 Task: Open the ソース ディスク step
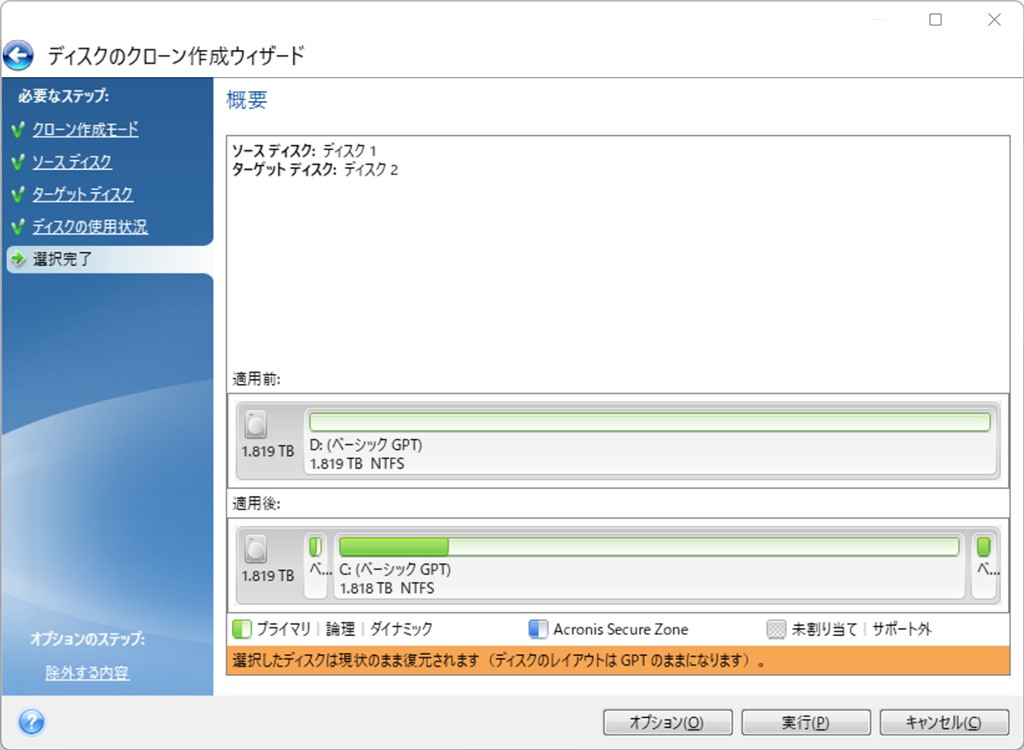click(x=72, y=162)
